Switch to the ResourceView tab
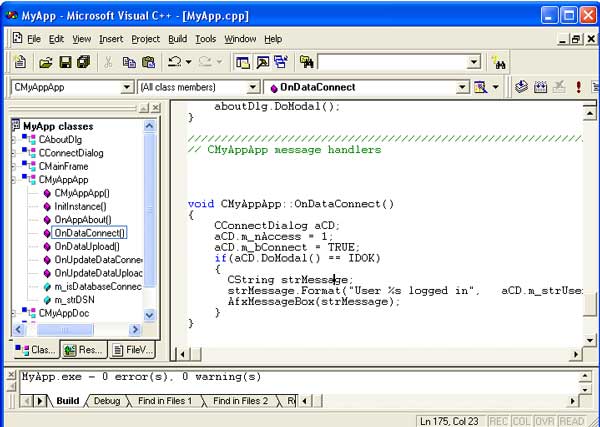600x427 pixels. (x=83, y=350)
